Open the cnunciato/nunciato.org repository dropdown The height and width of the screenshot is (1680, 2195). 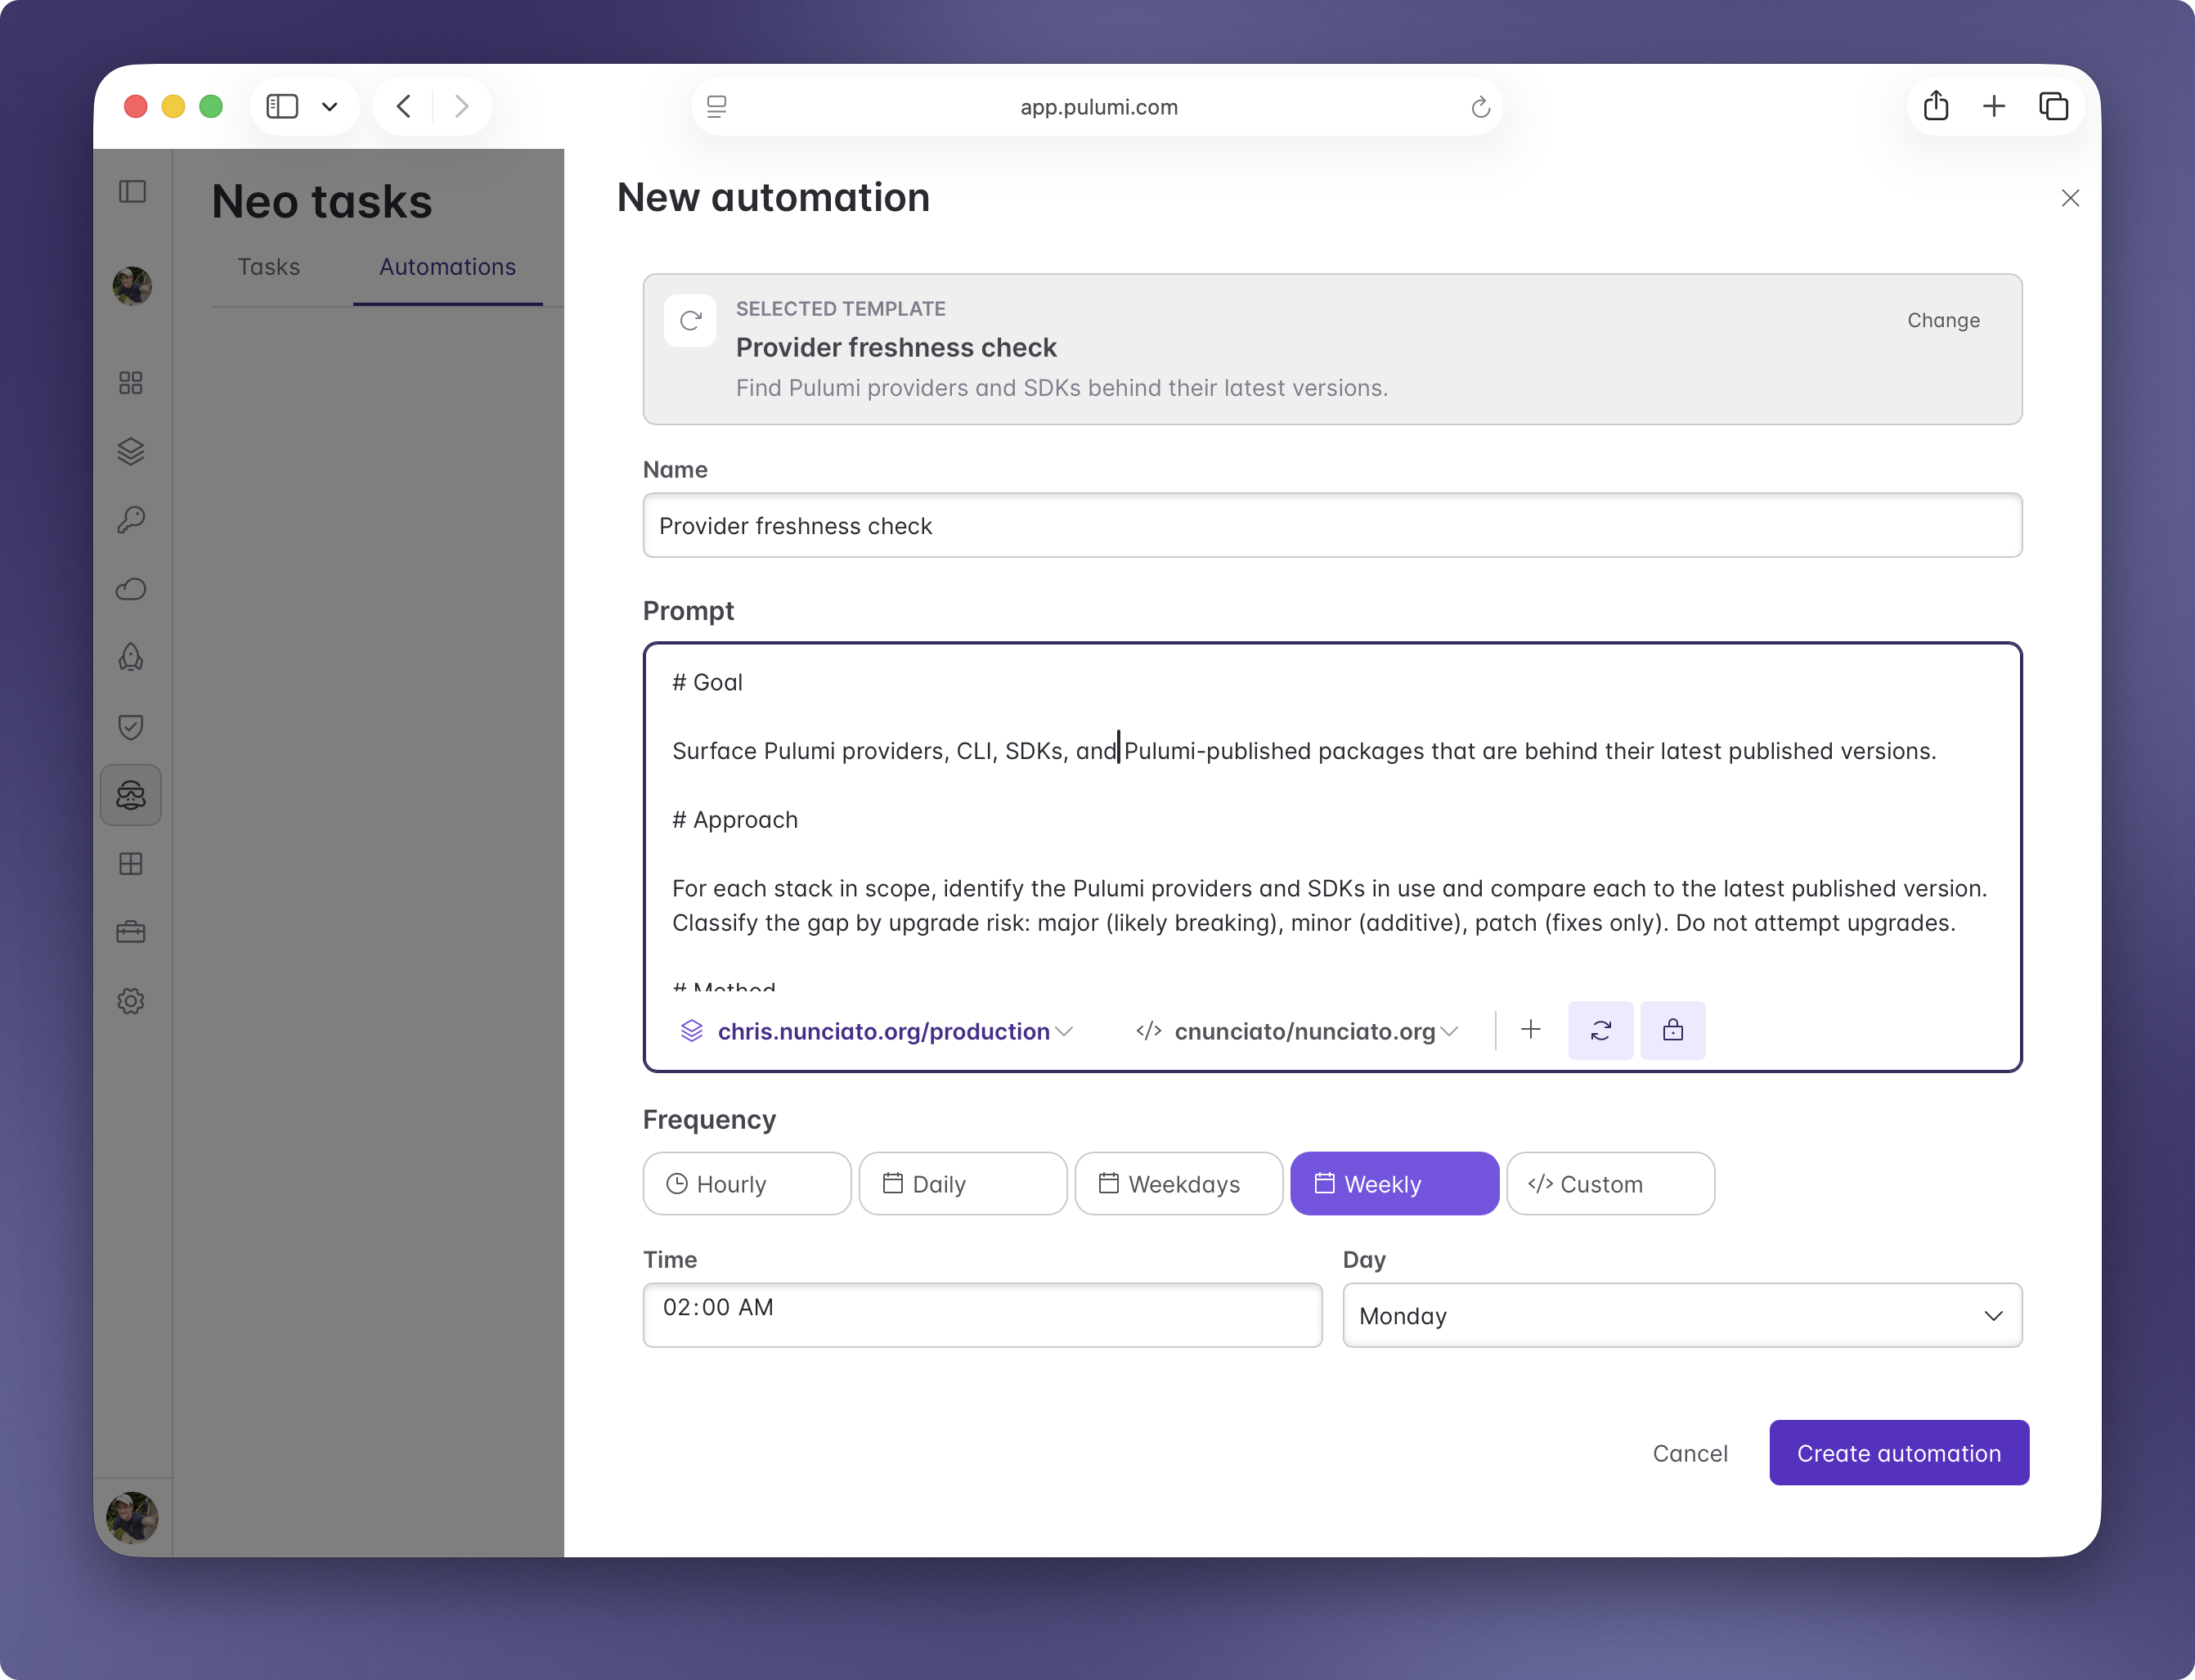point(1297,1031)
